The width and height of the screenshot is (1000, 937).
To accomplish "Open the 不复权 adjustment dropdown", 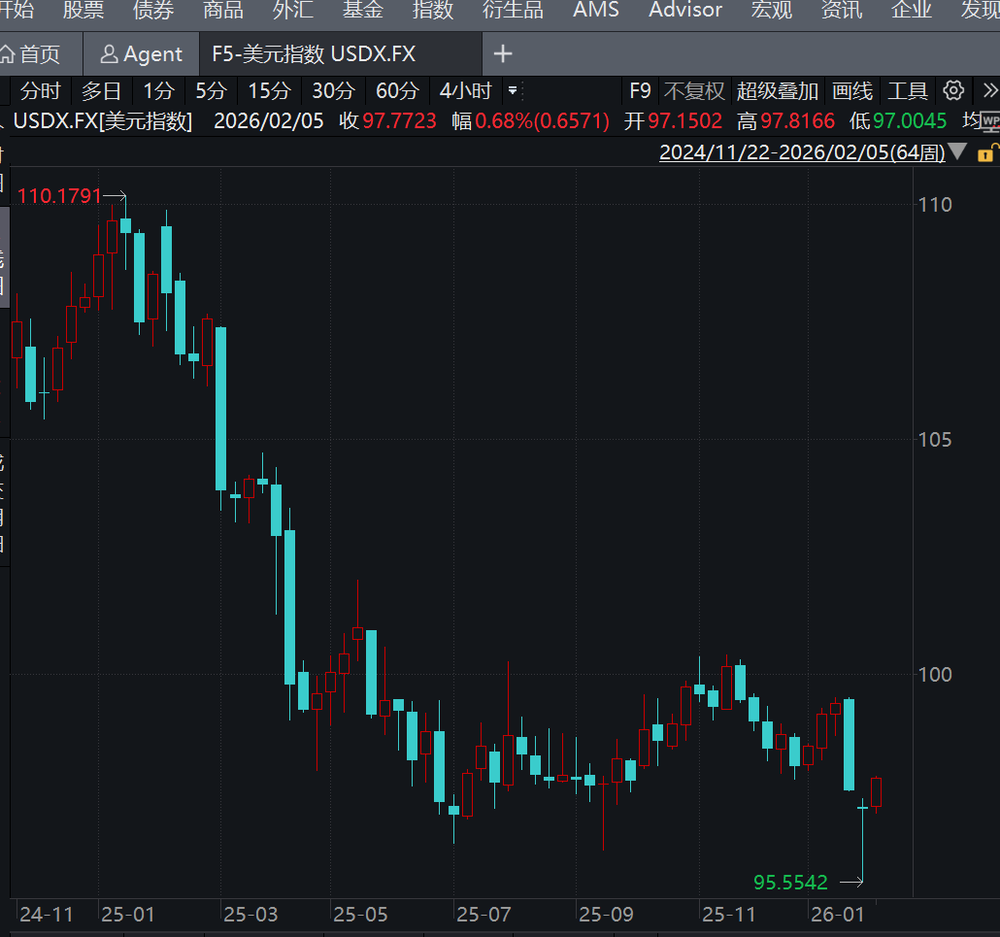I will [x=694, y=91].
